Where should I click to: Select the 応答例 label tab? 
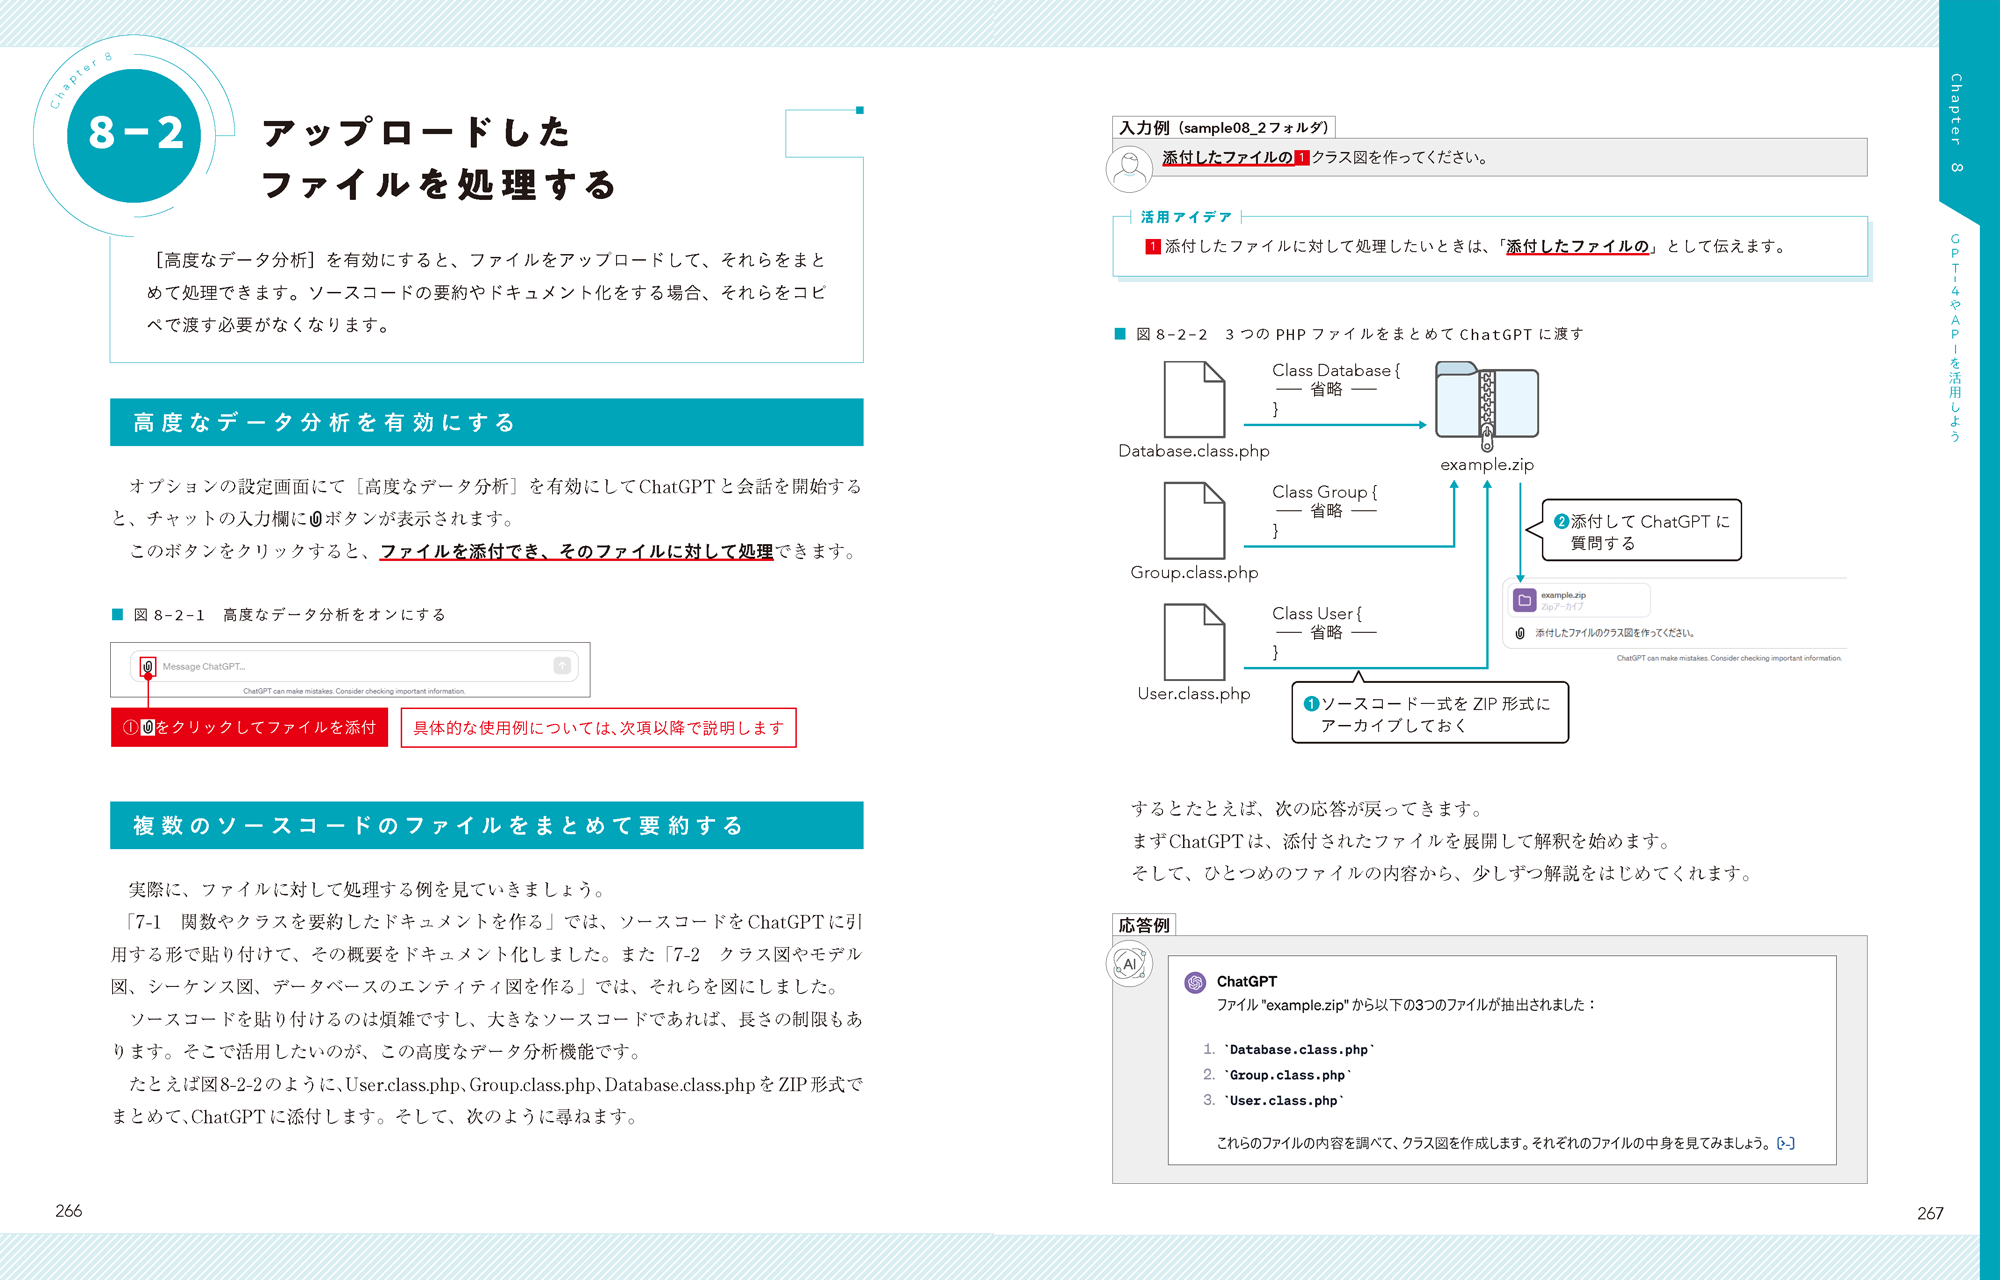[x=1145, y=924]
